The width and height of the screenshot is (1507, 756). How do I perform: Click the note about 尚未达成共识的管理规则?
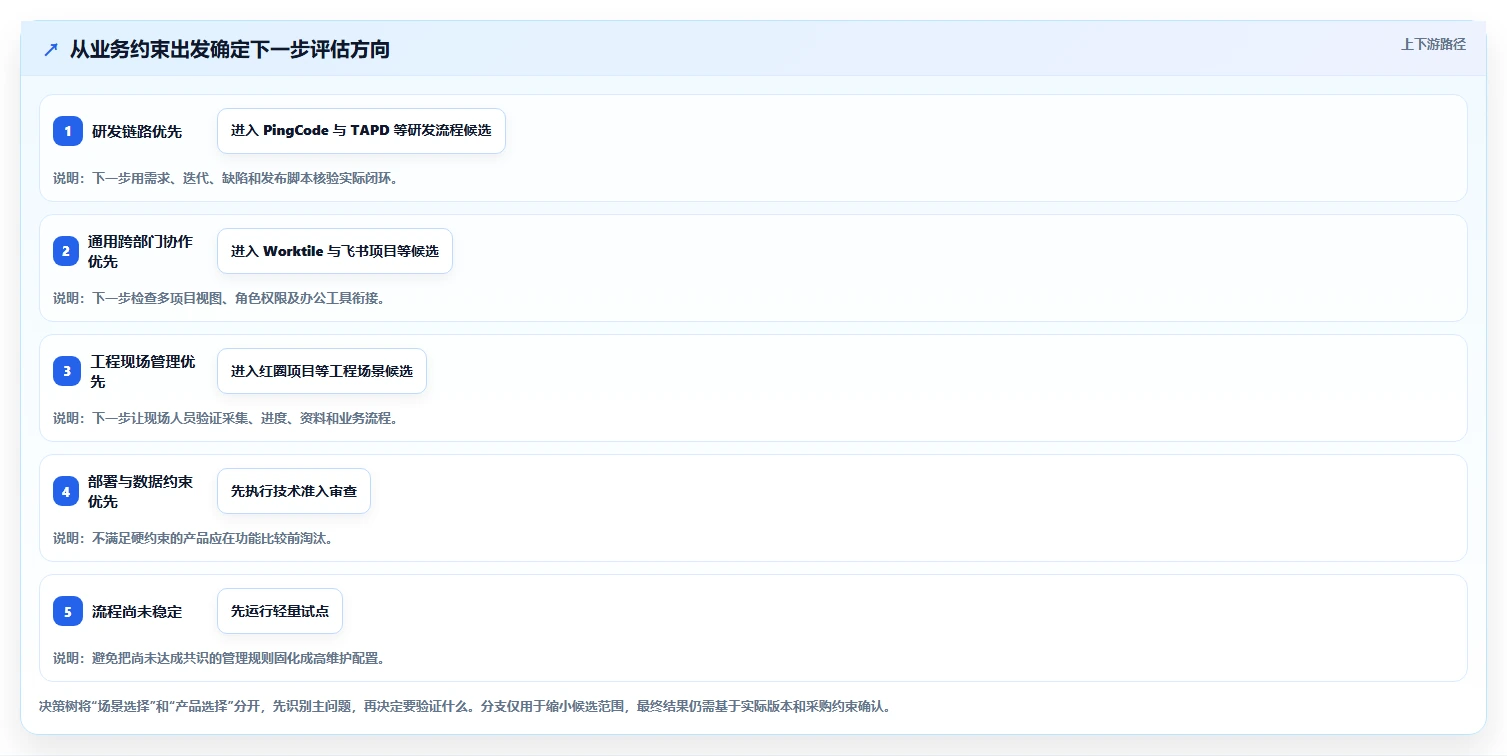[x=219, y=658]
